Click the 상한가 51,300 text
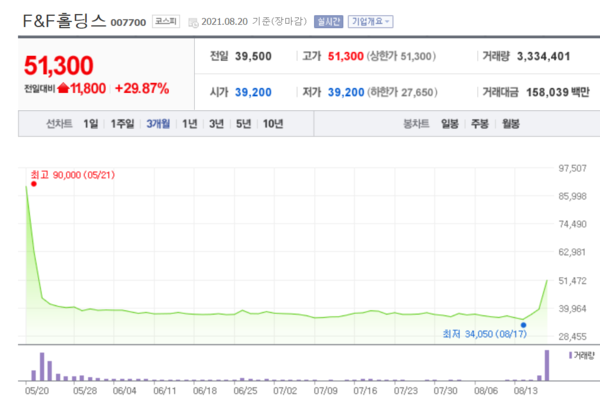The width and height of the screenshot is (600, 409). click(401, 56)
